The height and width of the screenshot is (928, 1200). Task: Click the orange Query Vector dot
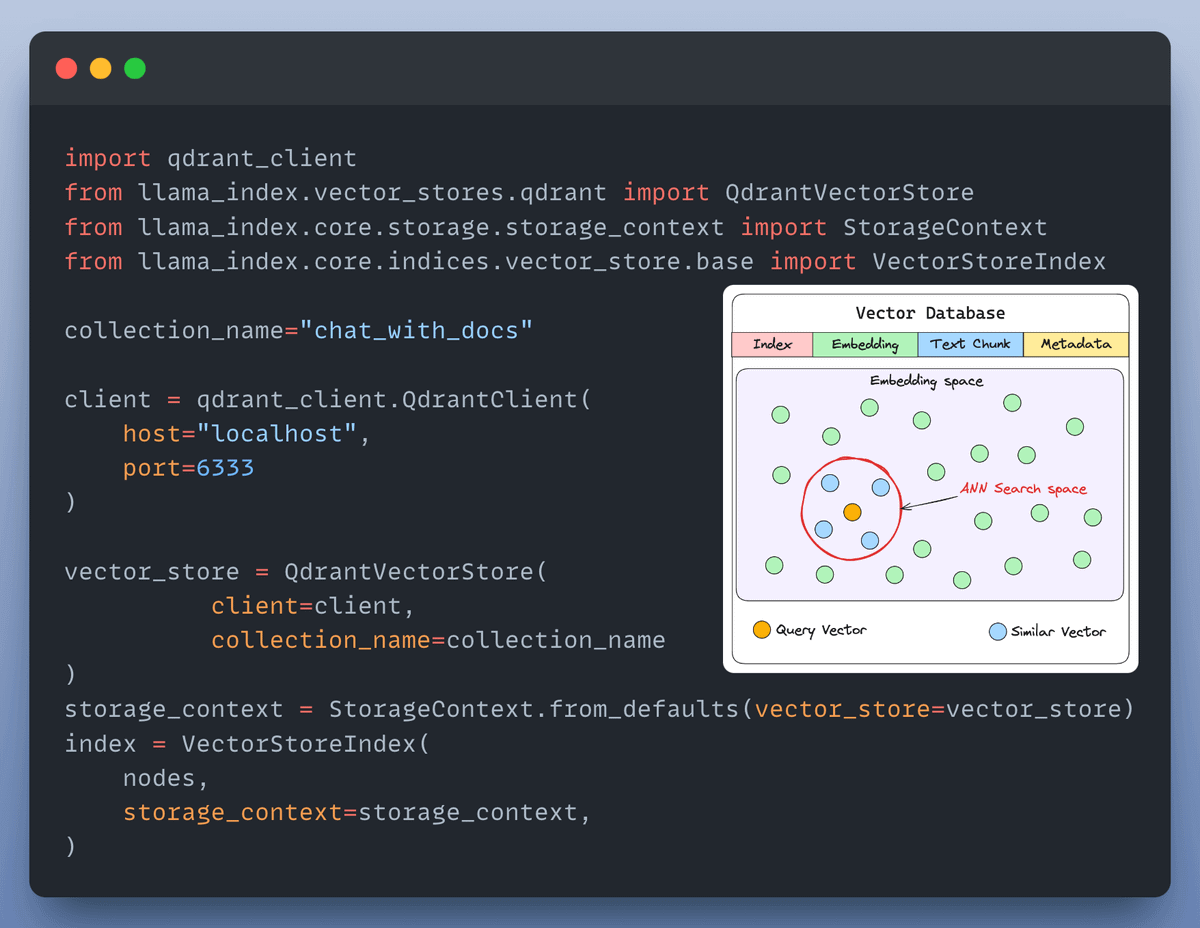pos(851,511)
